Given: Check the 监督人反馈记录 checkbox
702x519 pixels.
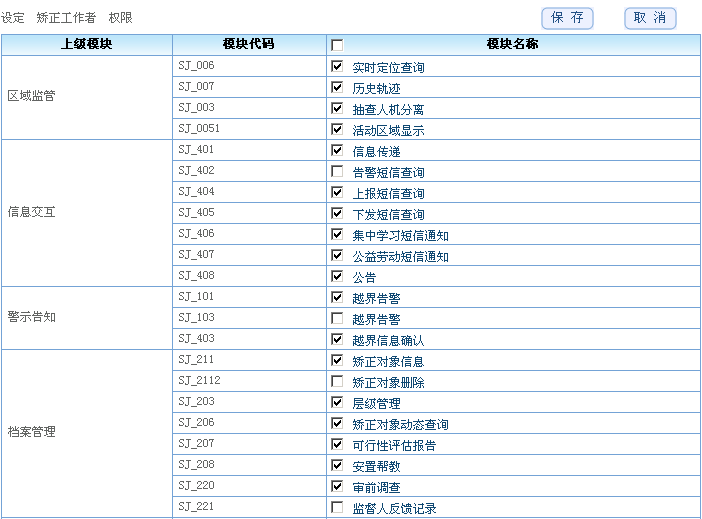Looking at the screenshot, I should coord(337,508).
